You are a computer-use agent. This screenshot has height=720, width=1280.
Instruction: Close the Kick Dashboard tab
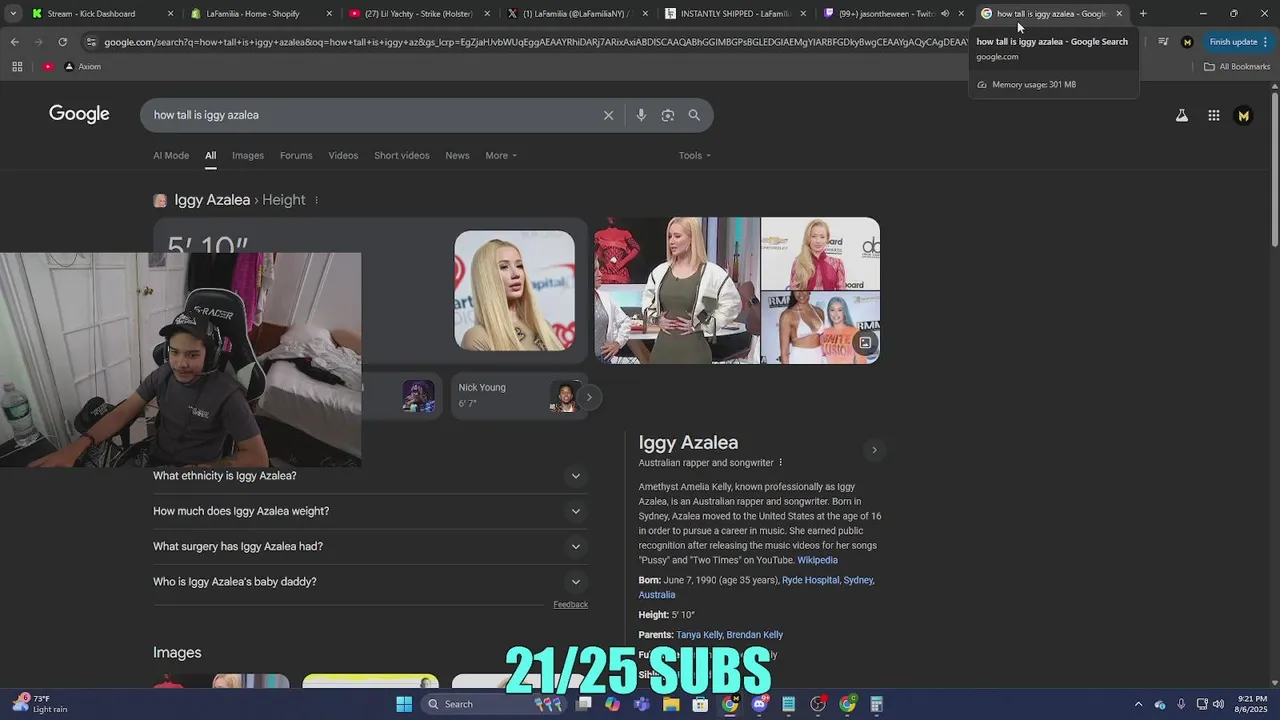(170, 14)
